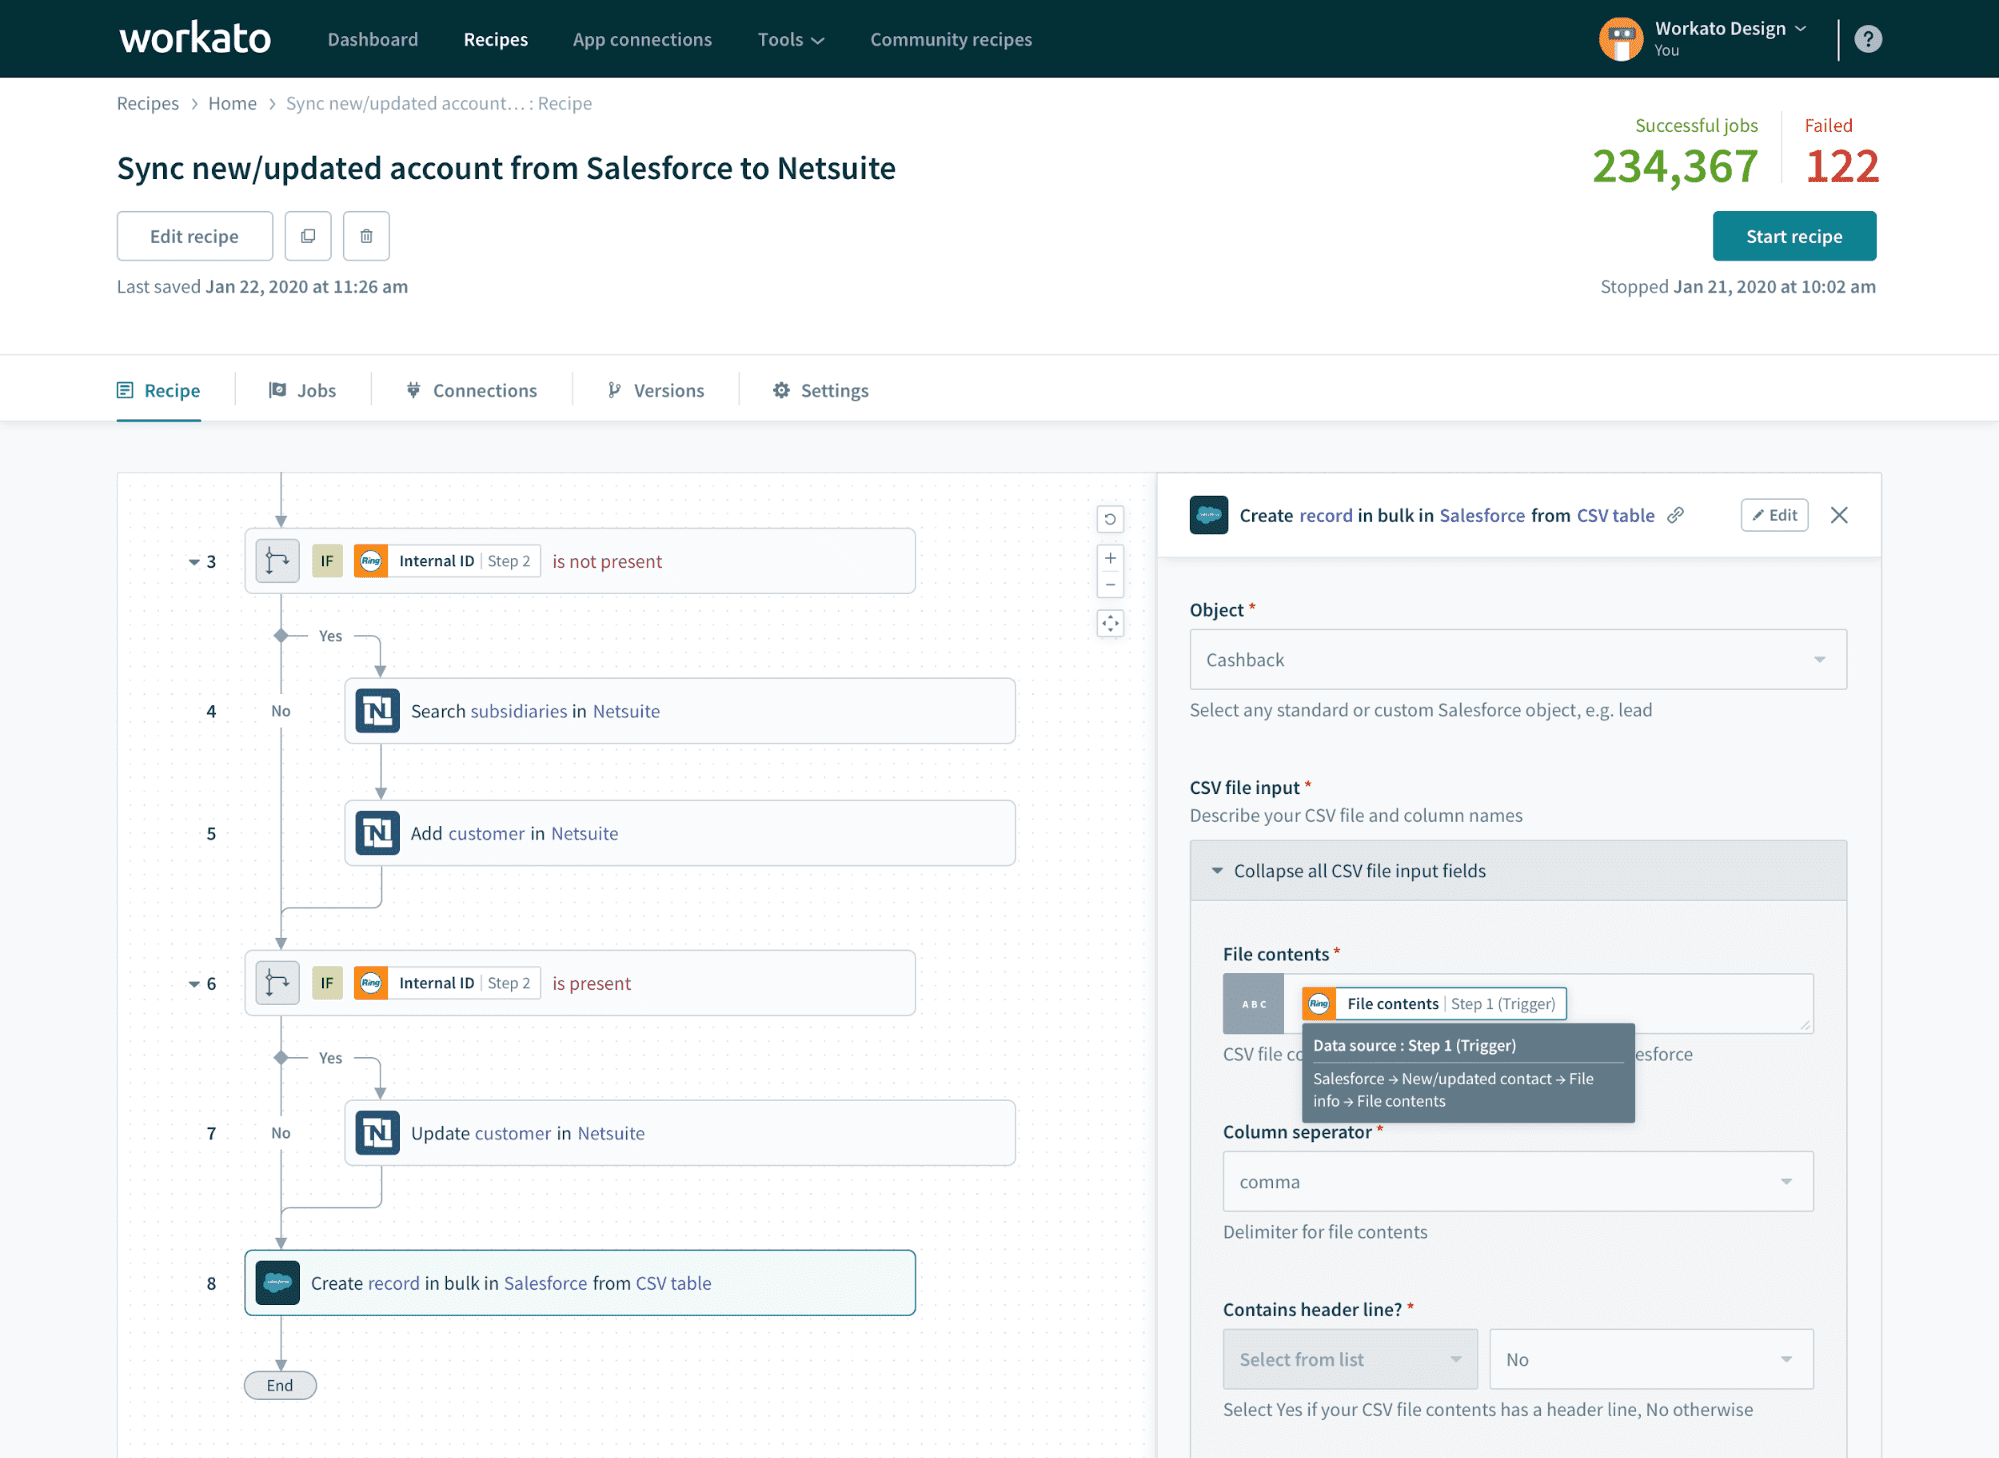Click the Salesforce icon in the panel header

tap(1209, 515)
